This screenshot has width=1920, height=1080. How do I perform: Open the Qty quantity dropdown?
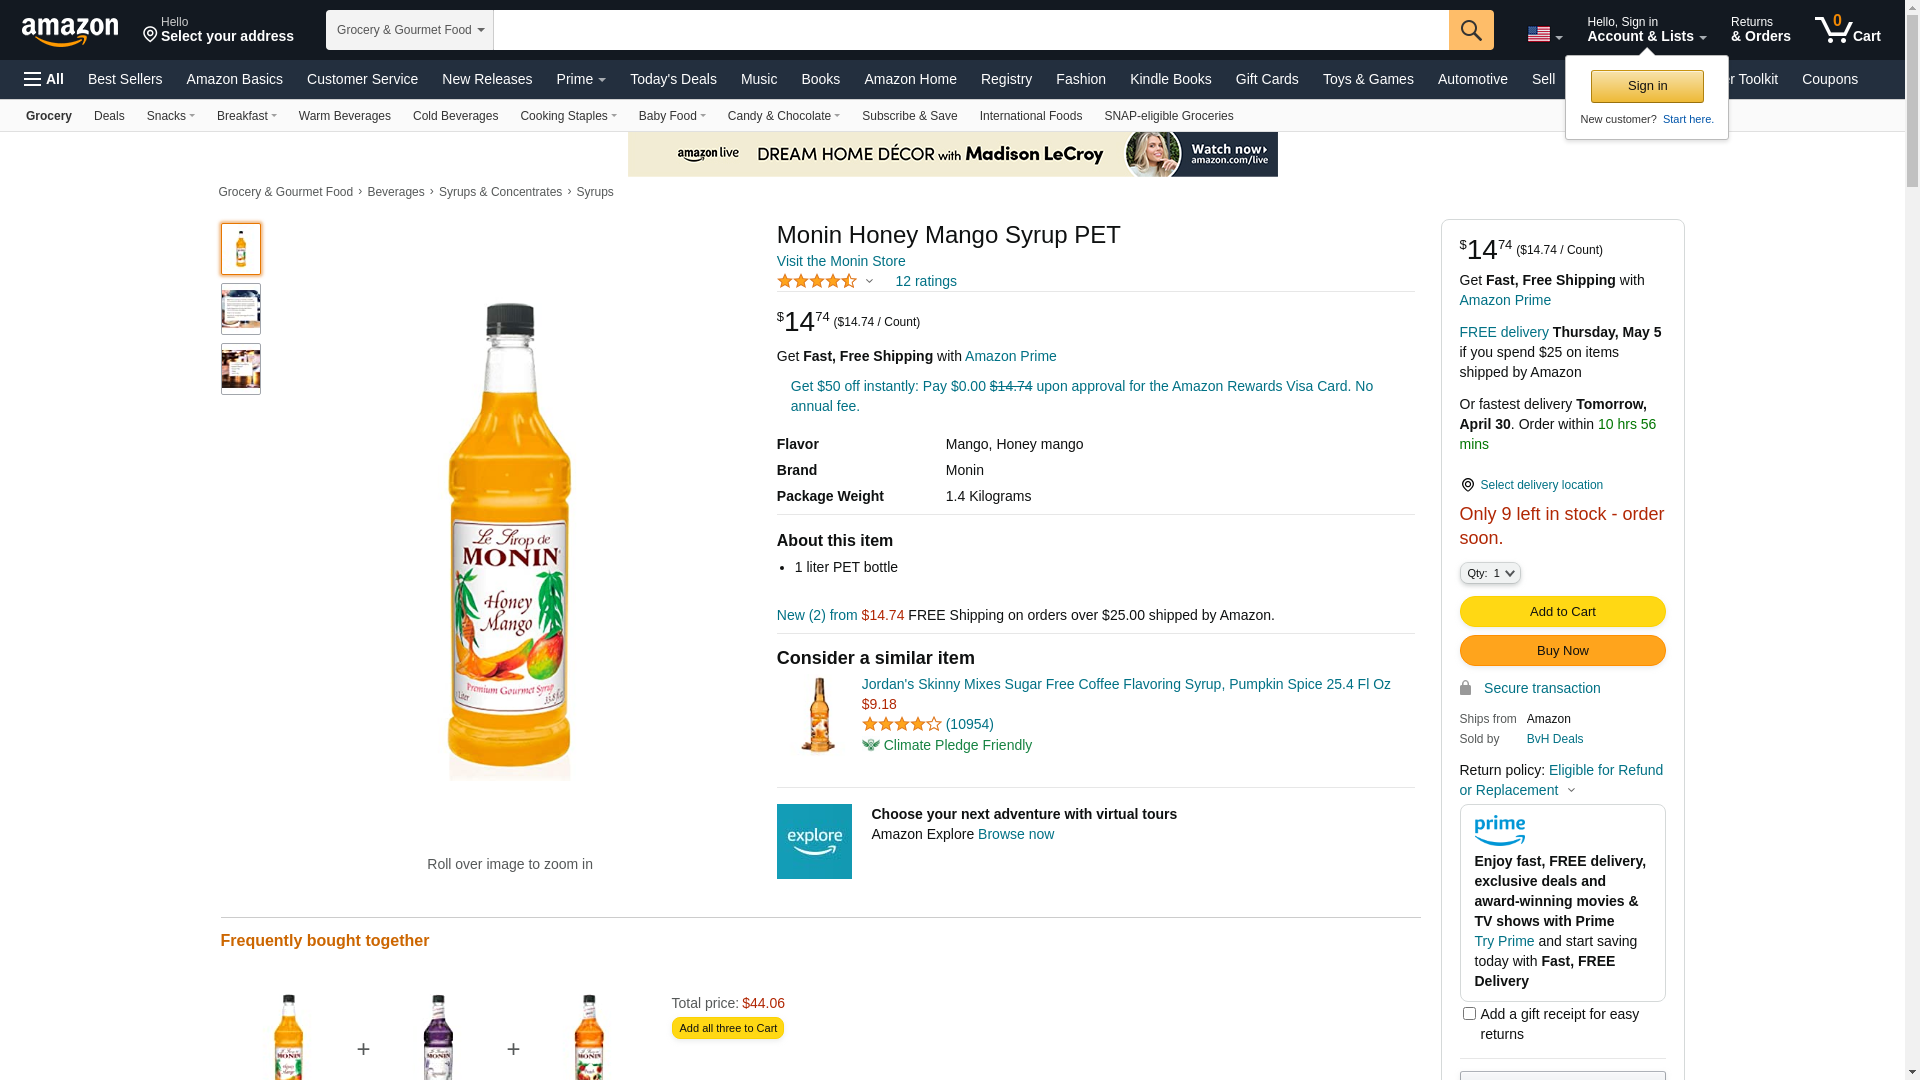pyautogui.click(x=1489, y=573)
